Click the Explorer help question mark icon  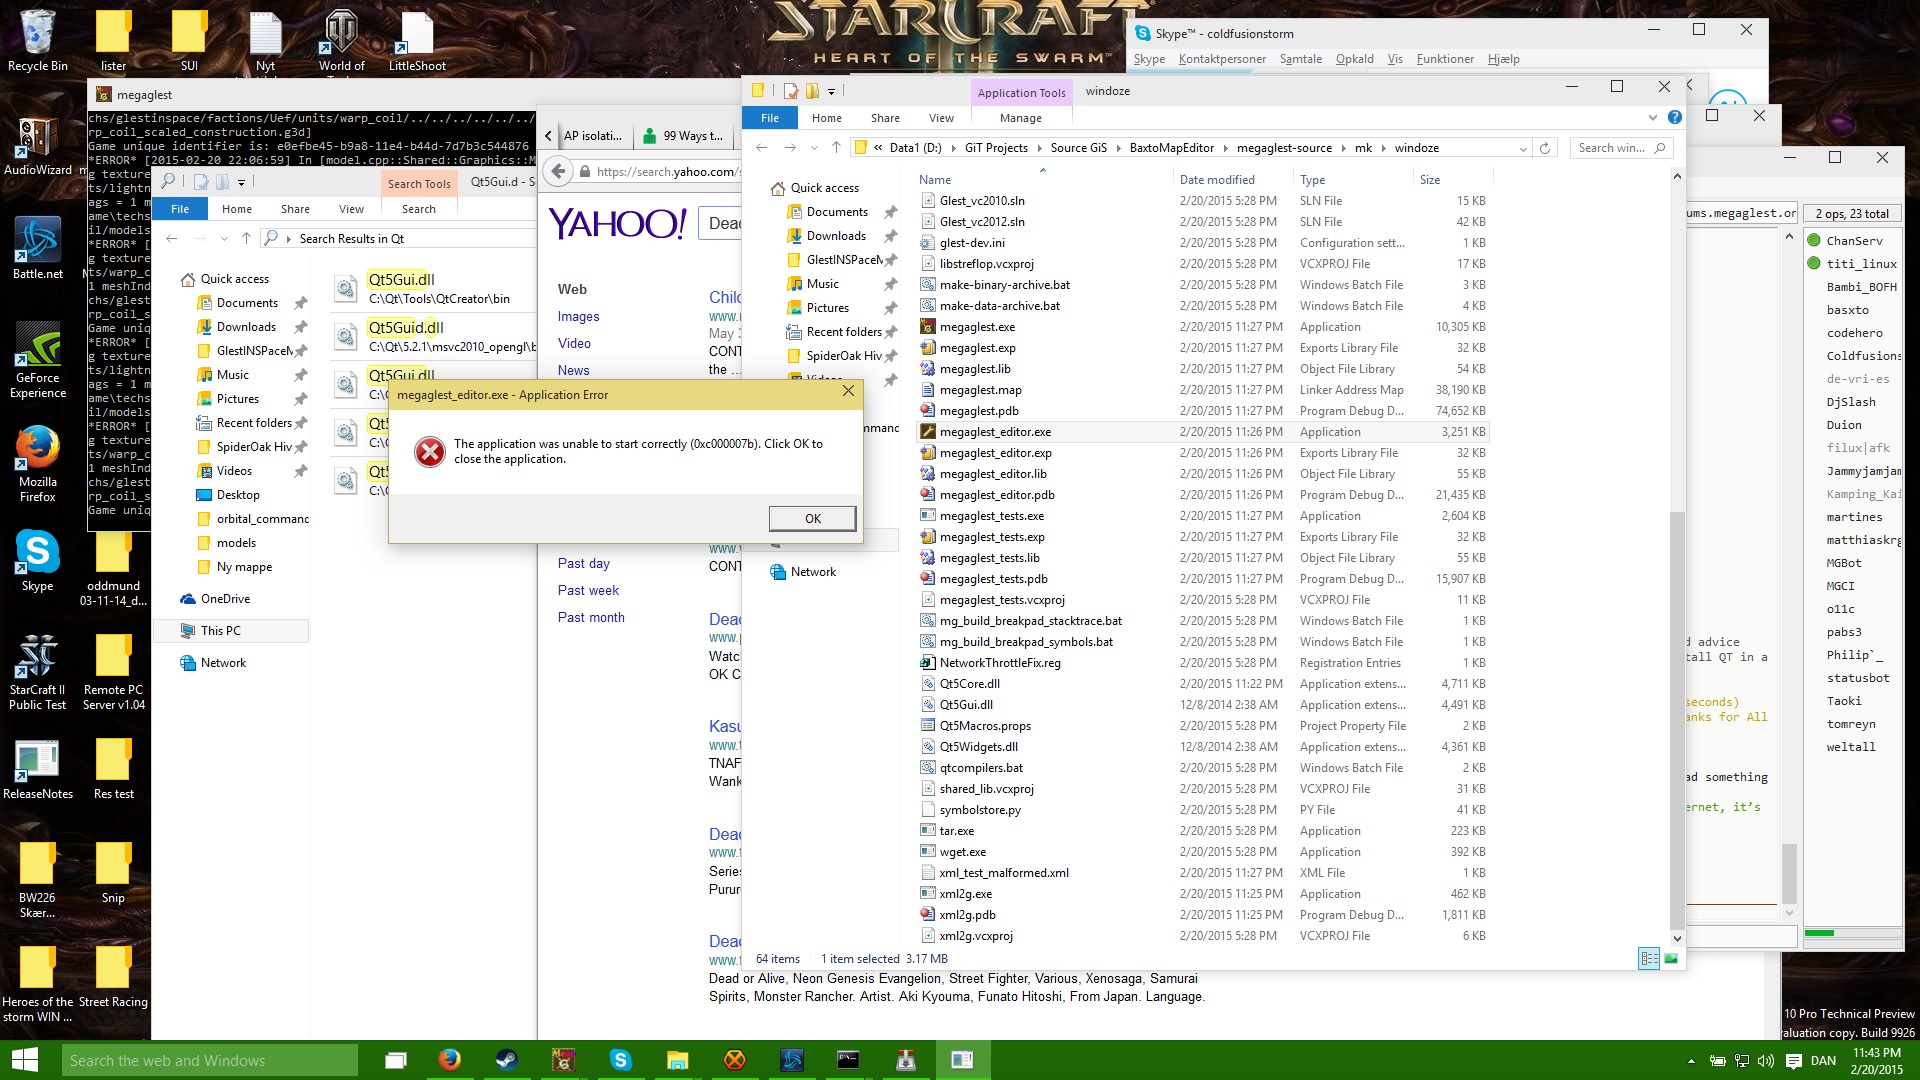pos(1675,118)
